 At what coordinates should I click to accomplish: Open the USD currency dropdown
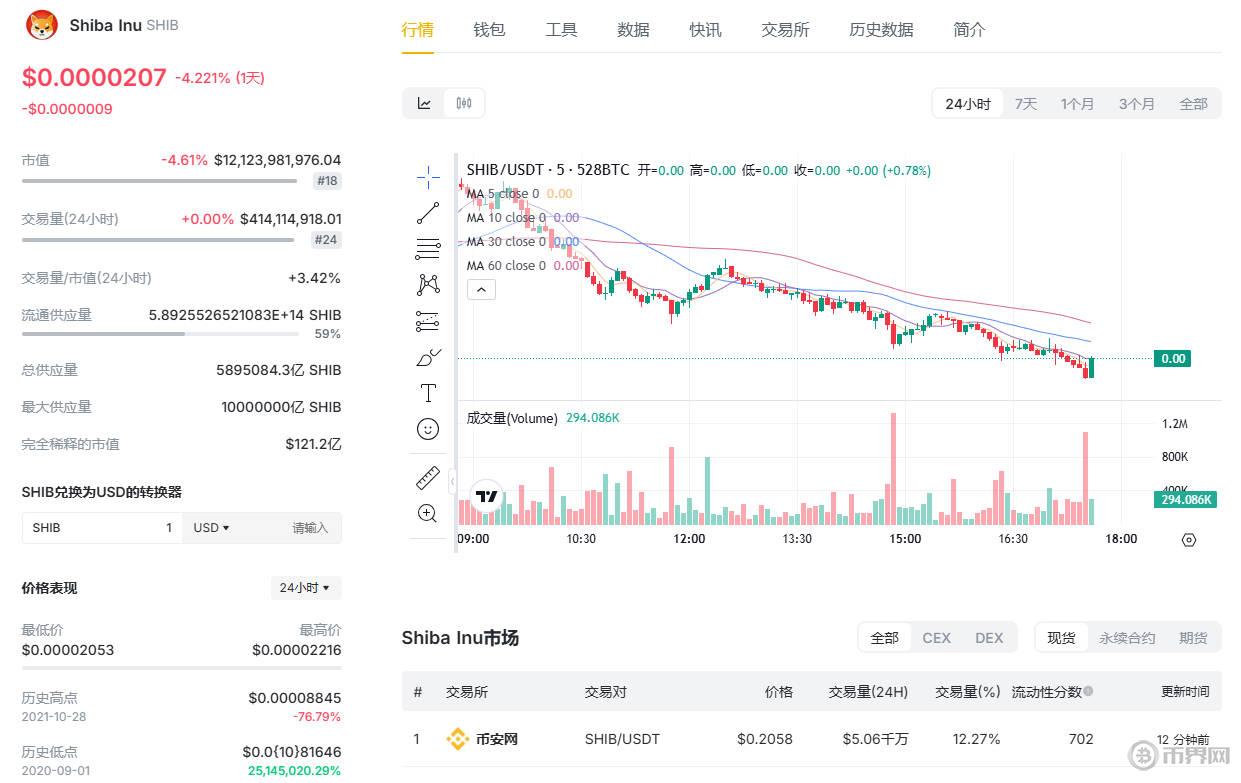212,528
